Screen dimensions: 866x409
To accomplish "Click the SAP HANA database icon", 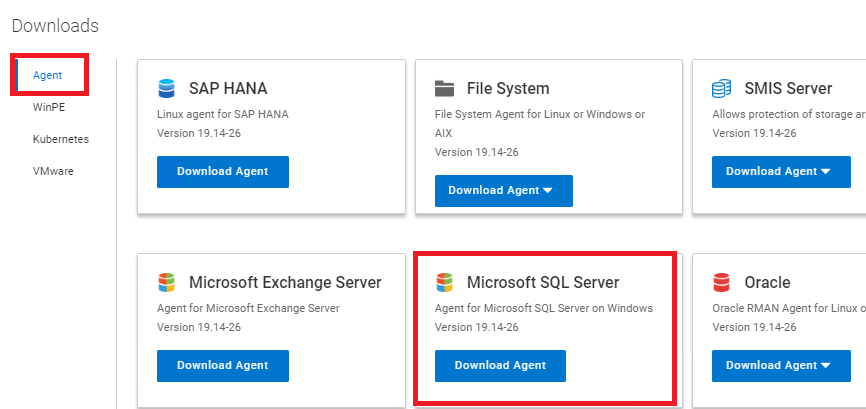I will click(x=167, y=87).
